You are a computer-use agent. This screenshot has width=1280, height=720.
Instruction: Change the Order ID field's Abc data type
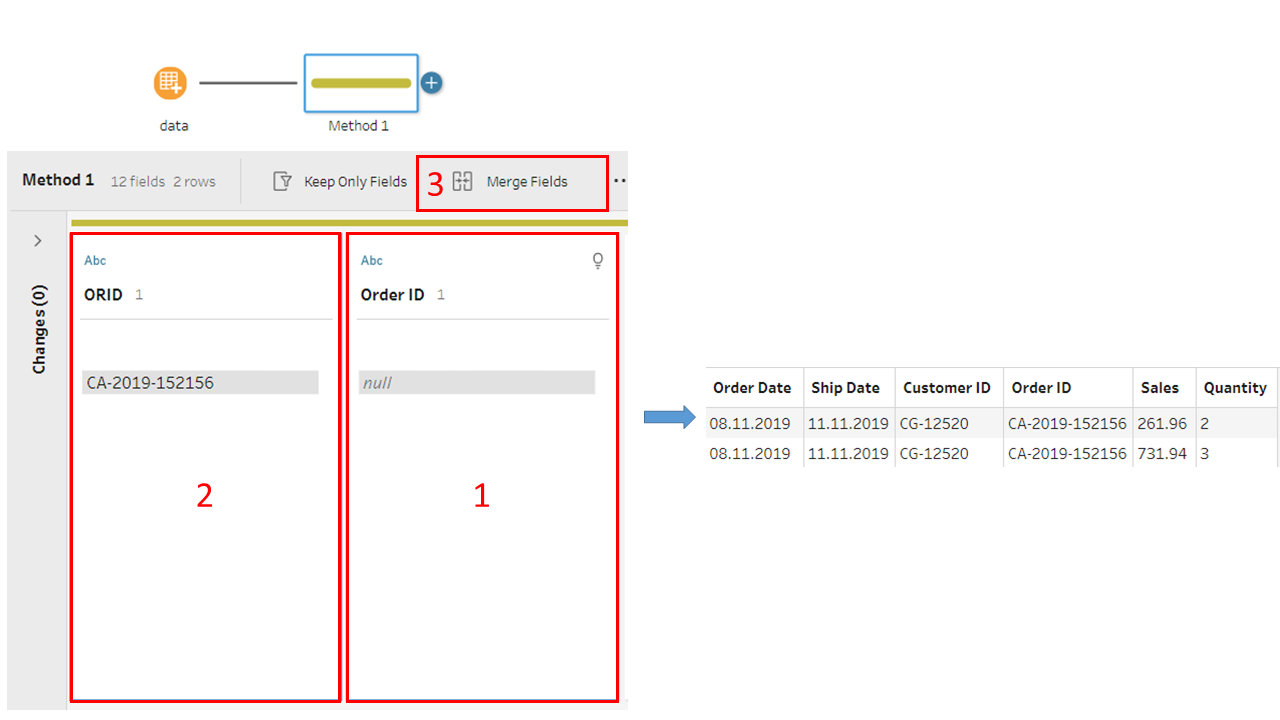pyautogui.click(x=372, y=261)
